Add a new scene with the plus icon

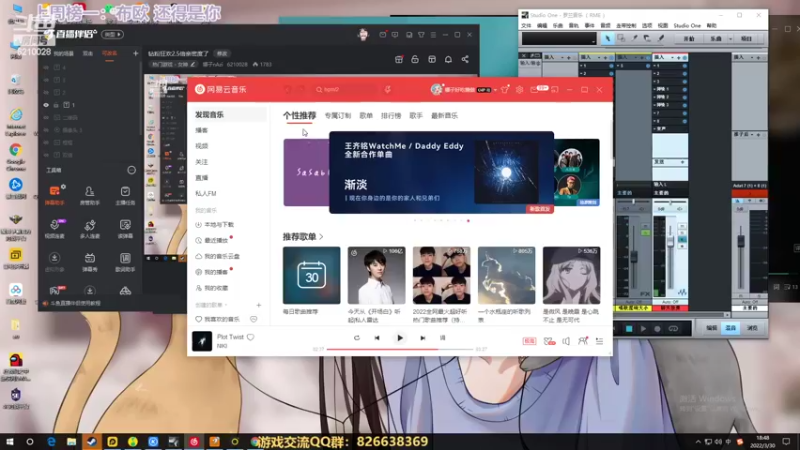pos(135,53)
